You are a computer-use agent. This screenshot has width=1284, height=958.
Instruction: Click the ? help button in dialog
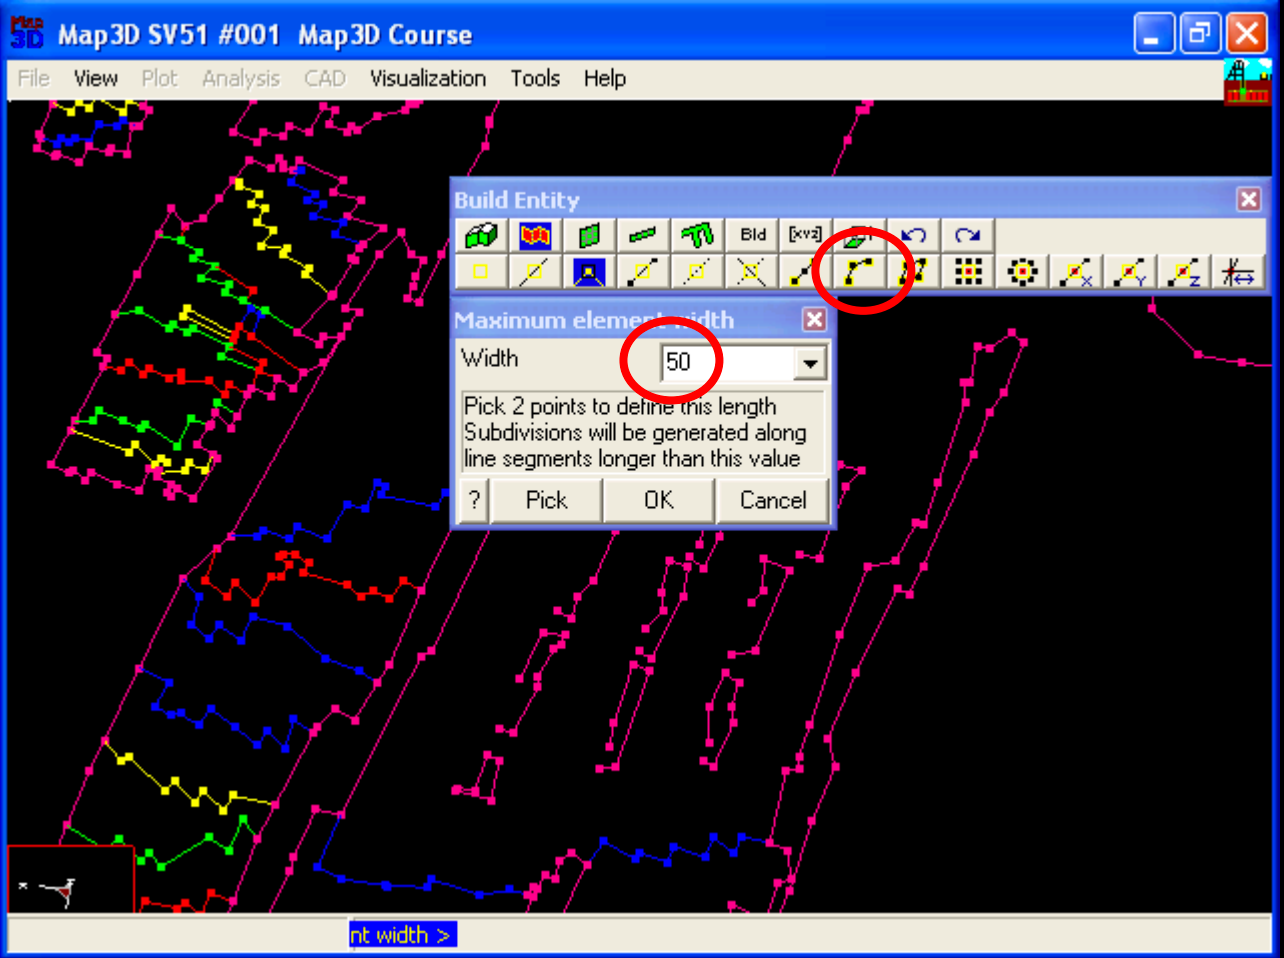pos(474,500)
